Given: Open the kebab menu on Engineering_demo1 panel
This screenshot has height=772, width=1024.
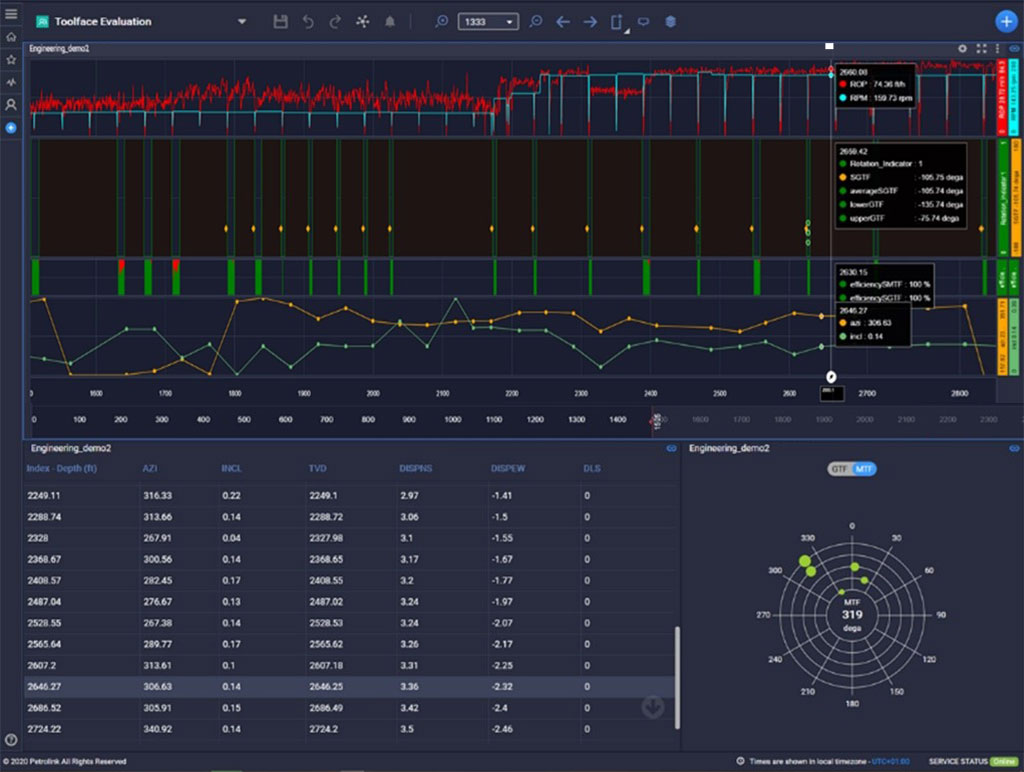Looking at the screenshot, I should [997, 48].
